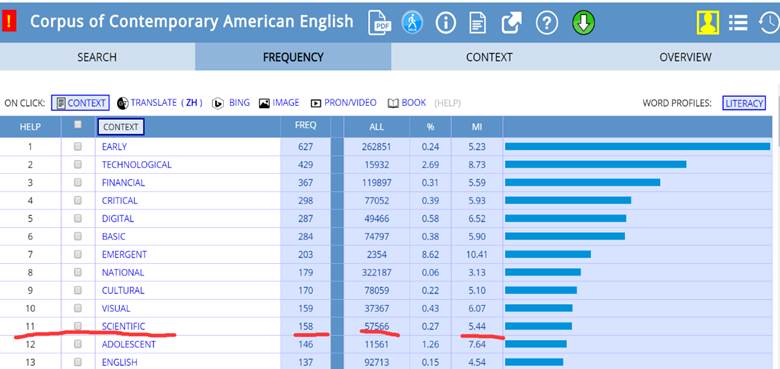This screenshot has height=369, width=780.
Task: Open the text document icon in header
Action: tap(478, 23)
